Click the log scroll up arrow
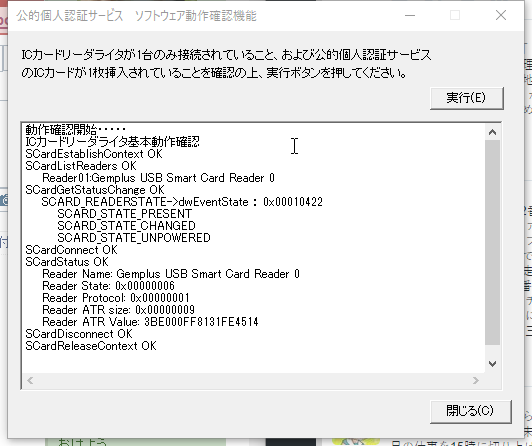This screenshot has height=446, width=532. (x=492, y=132)
